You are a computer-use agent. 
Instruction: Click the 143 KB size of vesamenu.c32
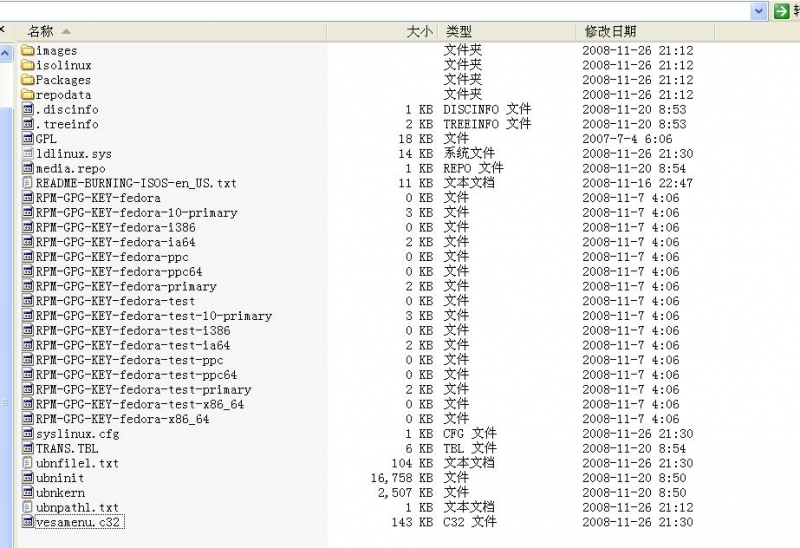(x=412, y=522)
